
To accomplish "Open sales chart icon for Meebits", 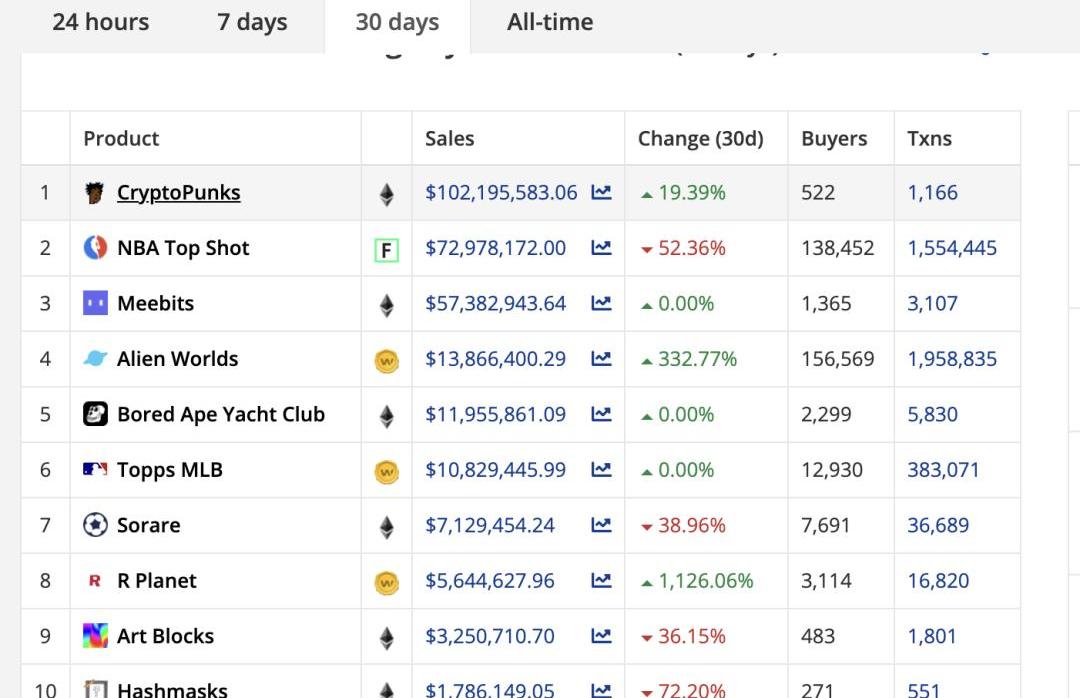I will pos(601,303).
